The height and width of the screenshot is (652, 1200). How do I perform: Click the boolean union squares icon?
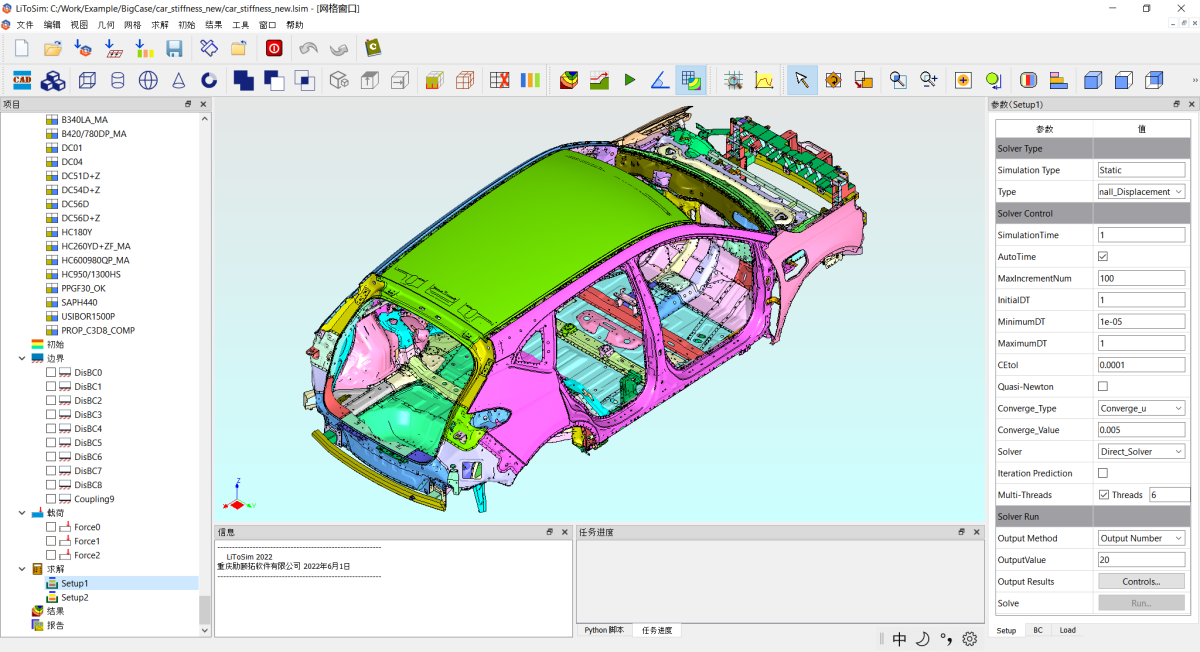(244, 80)
